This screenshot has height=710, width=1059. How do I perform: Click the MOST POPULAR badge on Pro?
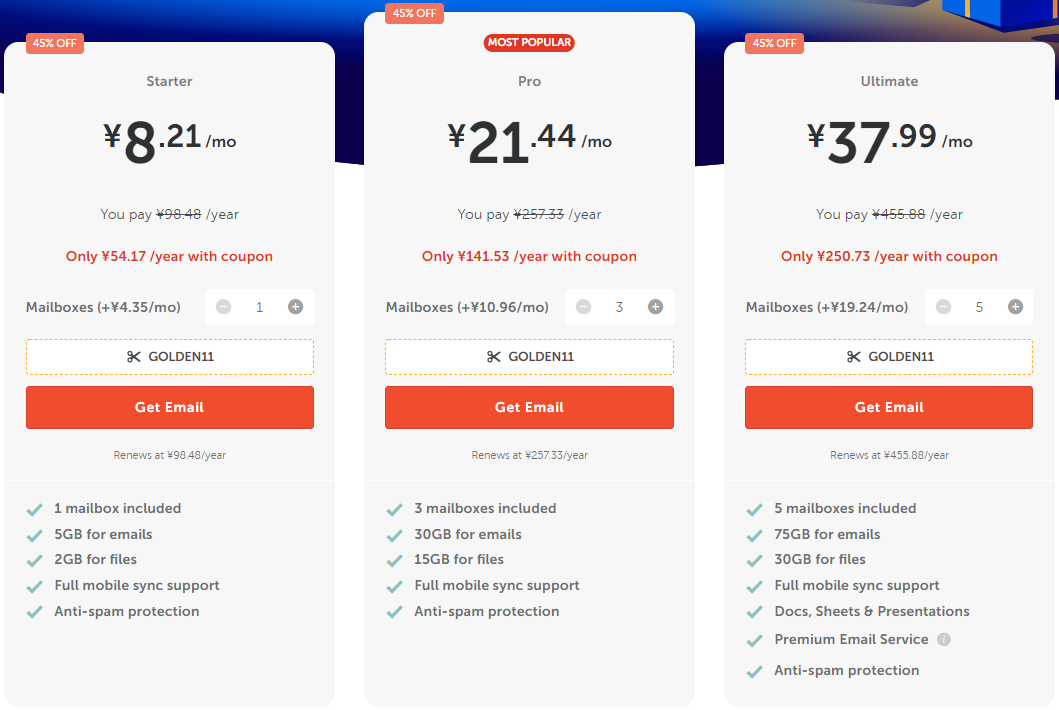[x=530, y=43]
